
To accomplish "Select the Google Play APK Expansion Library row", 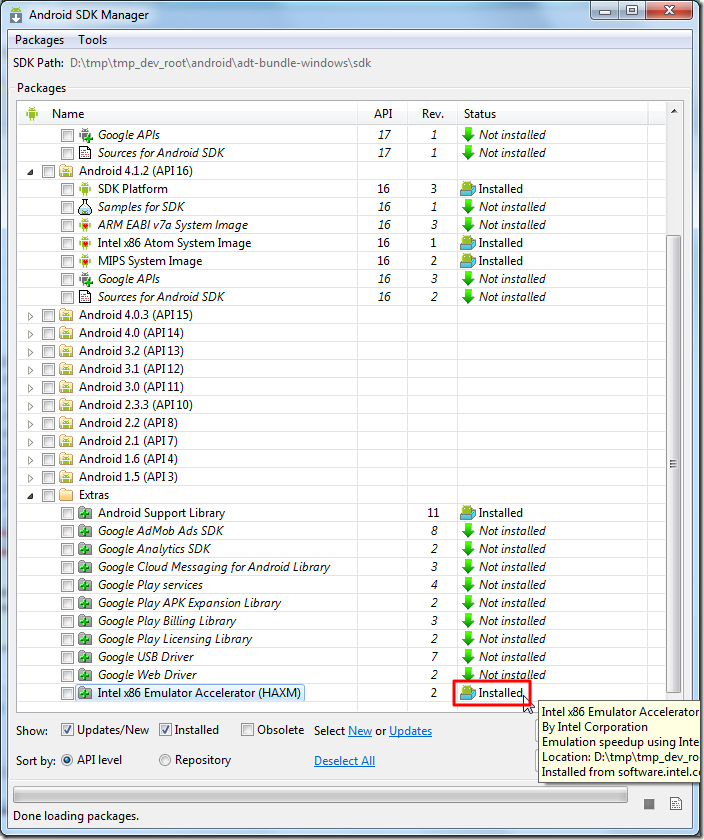I will (x=341, y=603).
